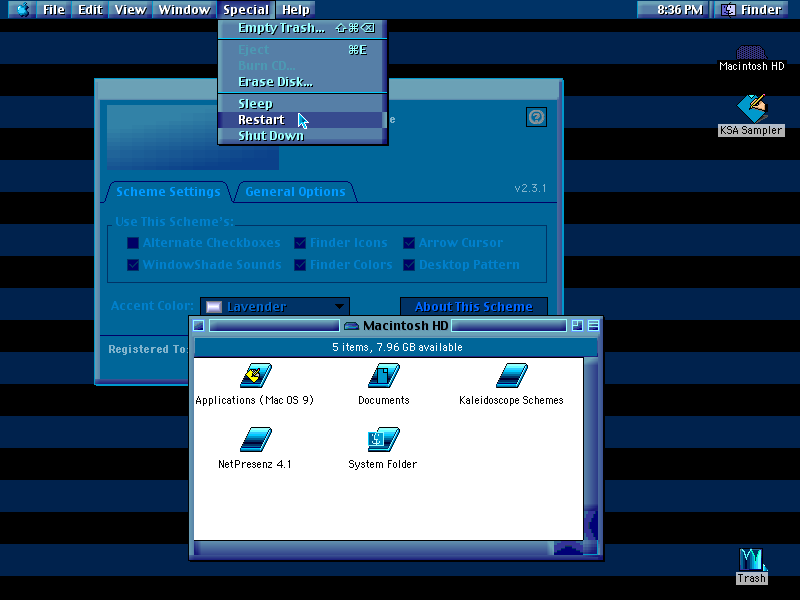800x600 pixels.
Task: Click the 8:36 PM menu bar clock
Action: click(680, 9)
